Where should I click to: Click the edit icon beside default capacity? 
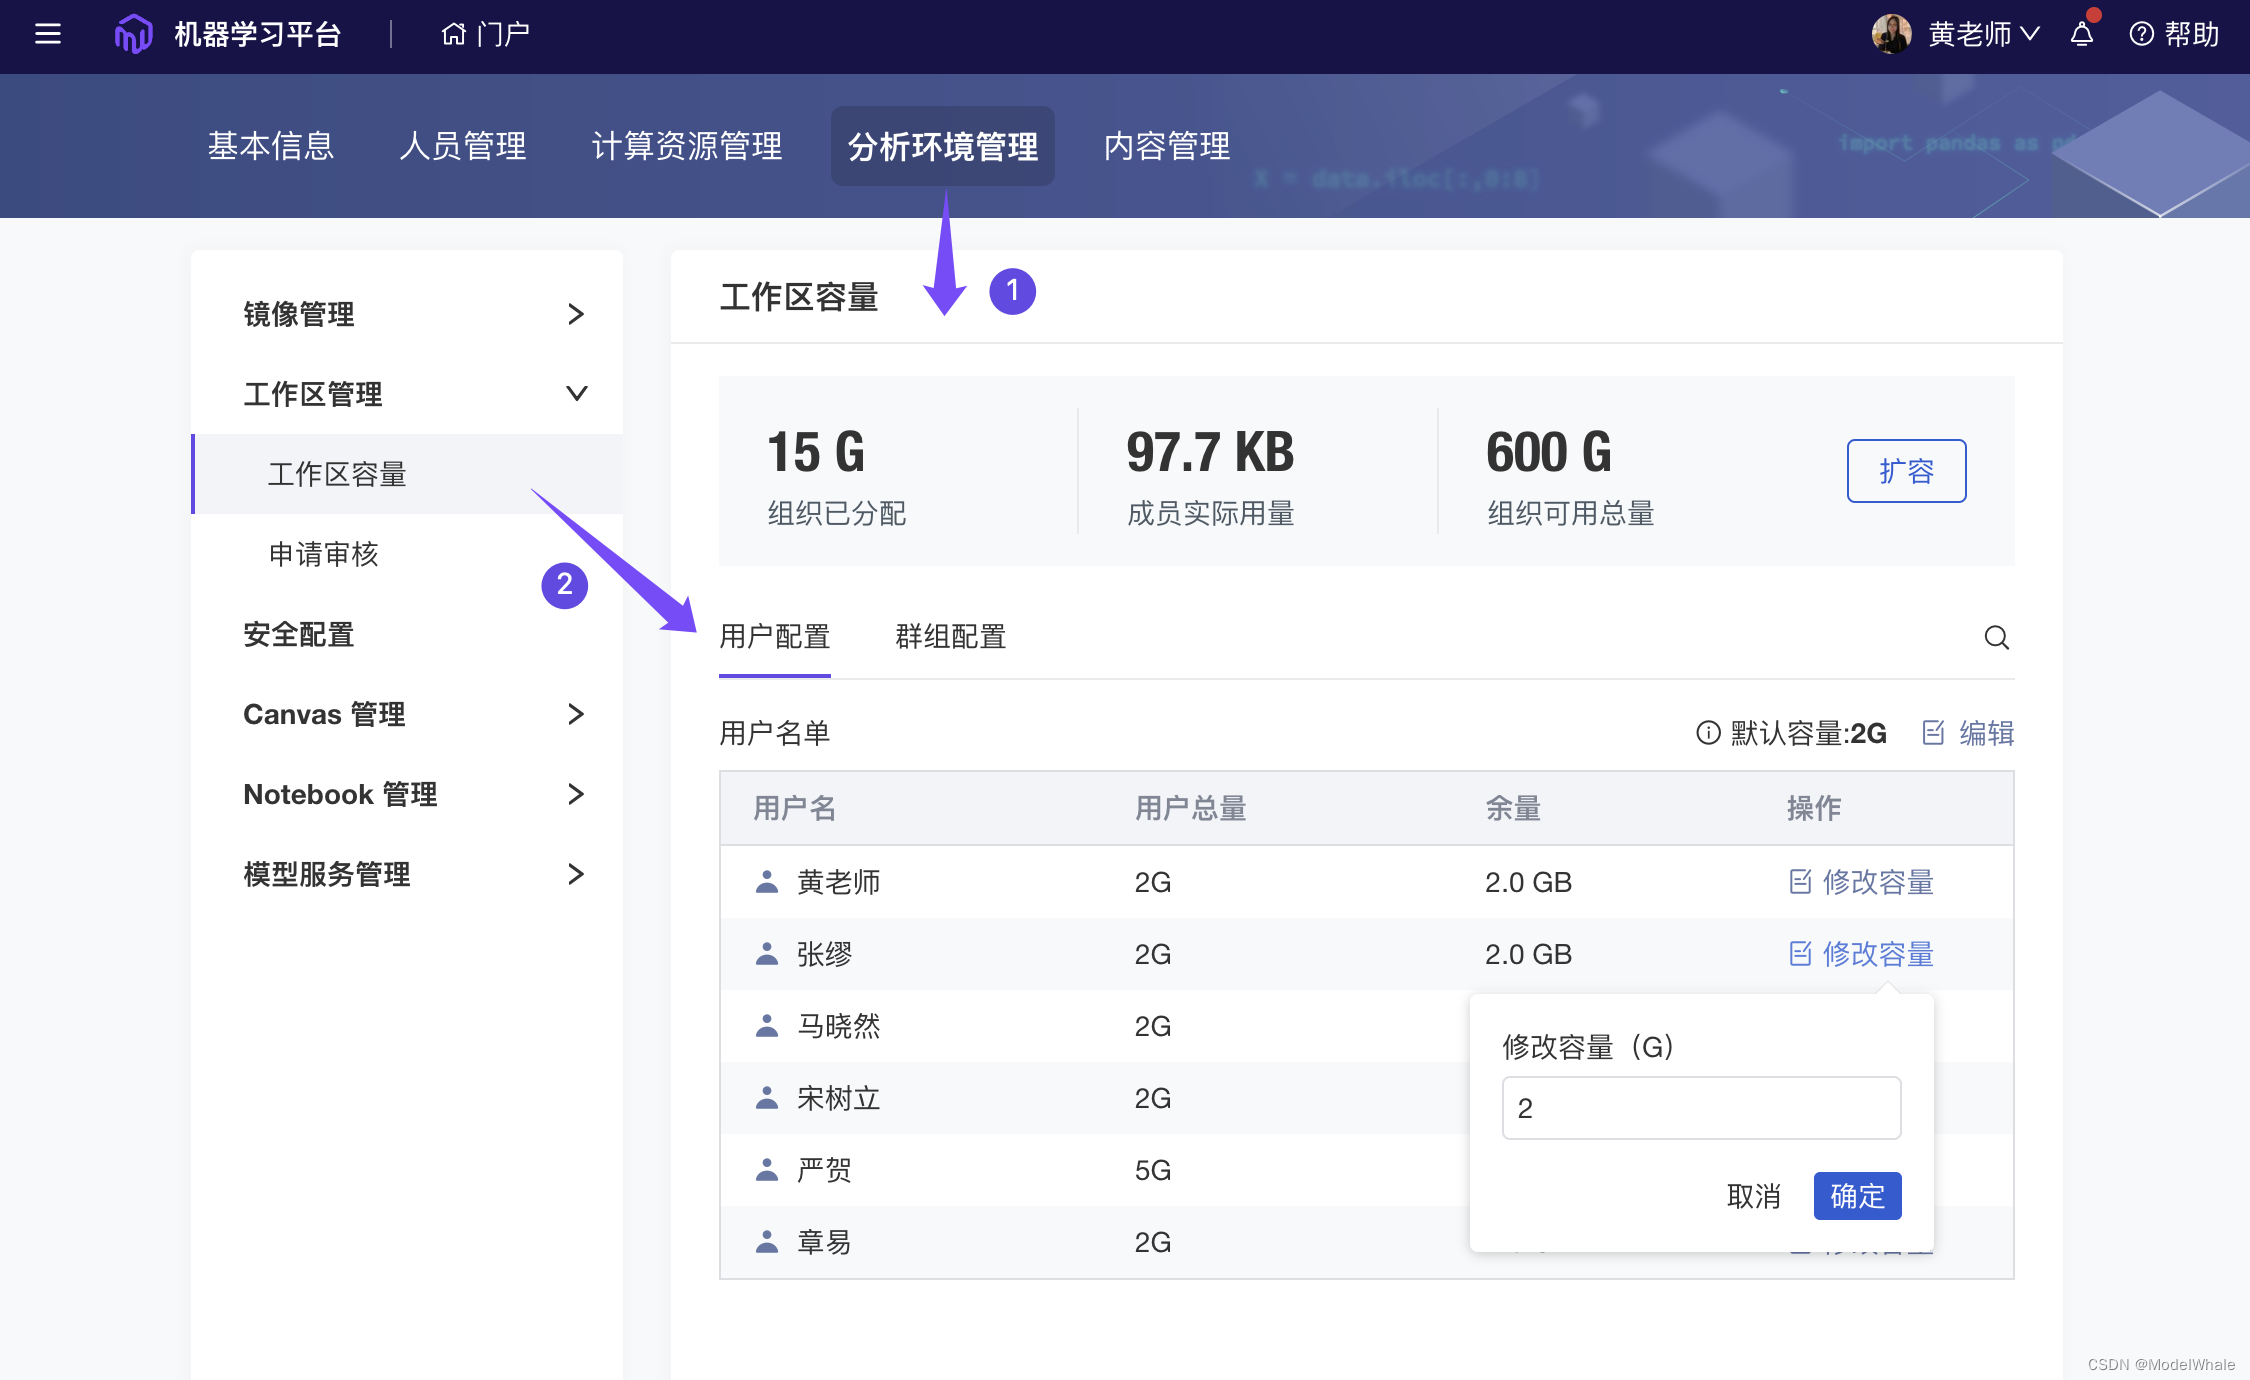coord(1934,733)
